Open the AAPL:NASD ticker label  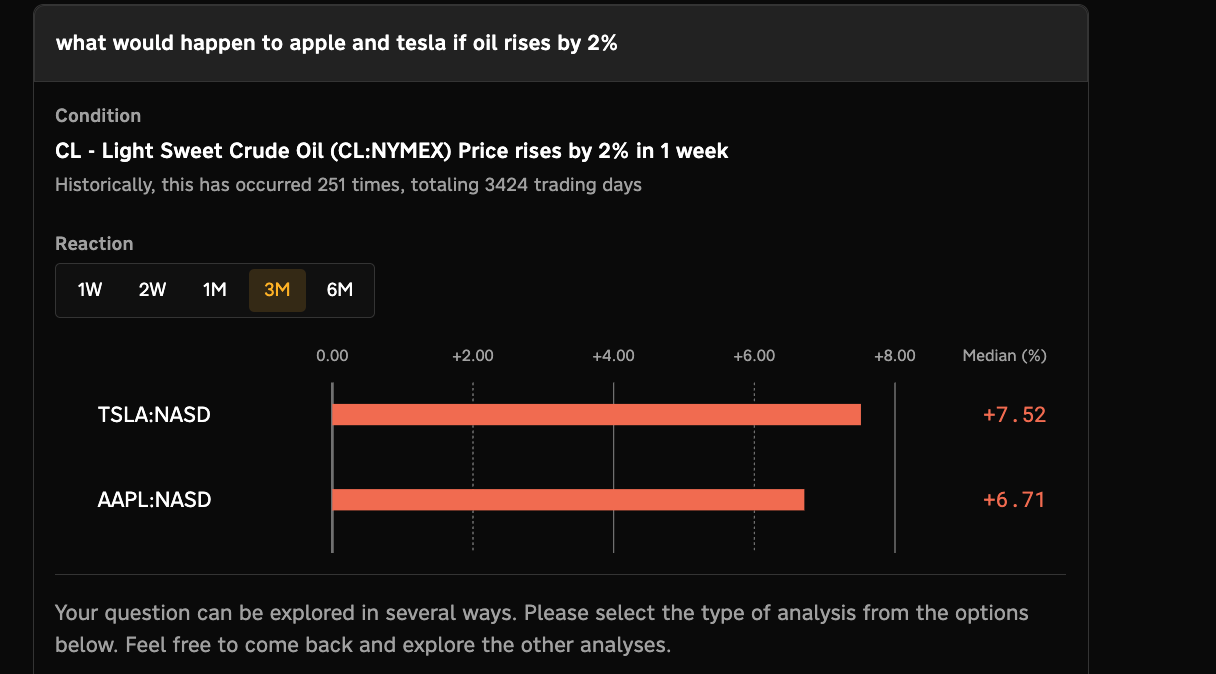pyautogui.click(x=154, y=499)
